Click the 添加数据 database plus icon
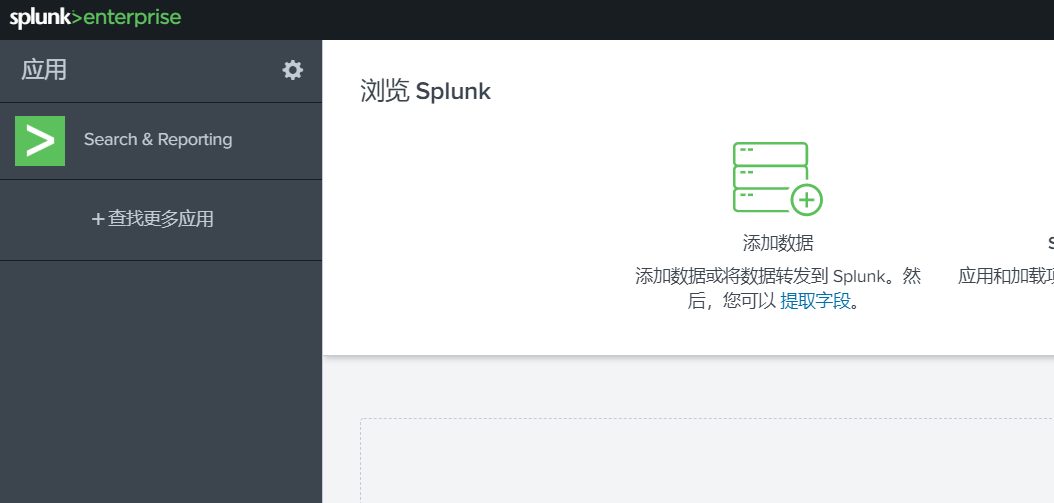The image size is (1054, 503). click(778, 178)
